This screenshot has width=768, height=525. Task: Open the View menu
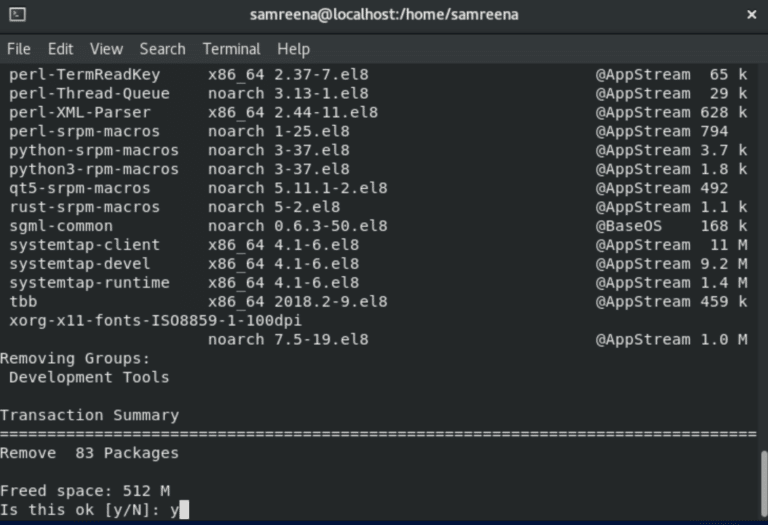106,49
